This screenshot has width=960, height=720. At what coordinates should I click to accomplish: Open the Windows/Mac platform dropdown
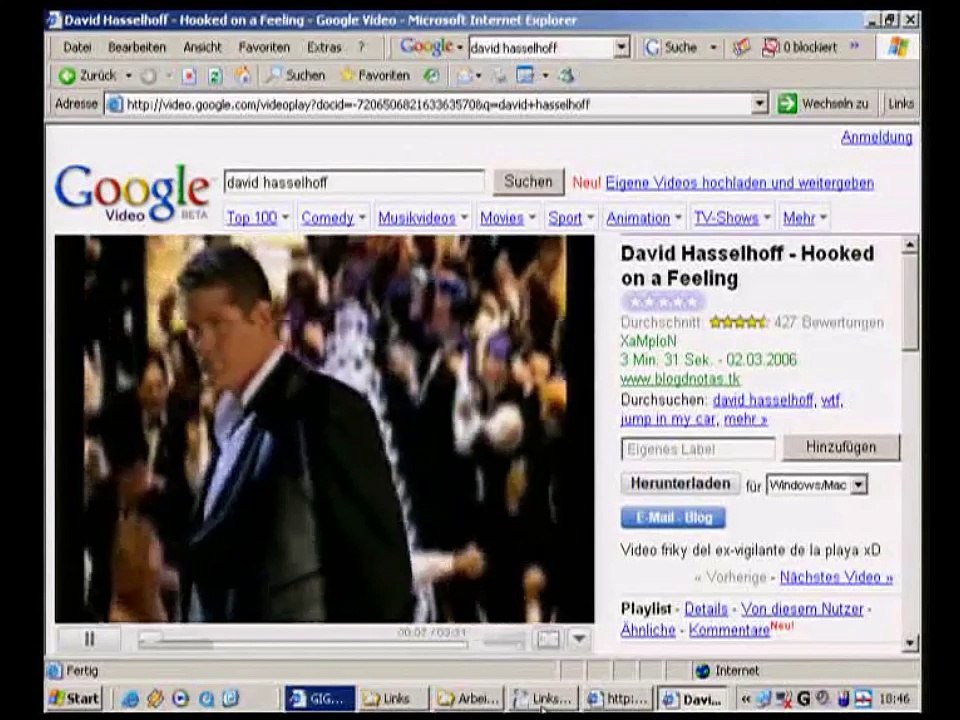click(817, 486)
